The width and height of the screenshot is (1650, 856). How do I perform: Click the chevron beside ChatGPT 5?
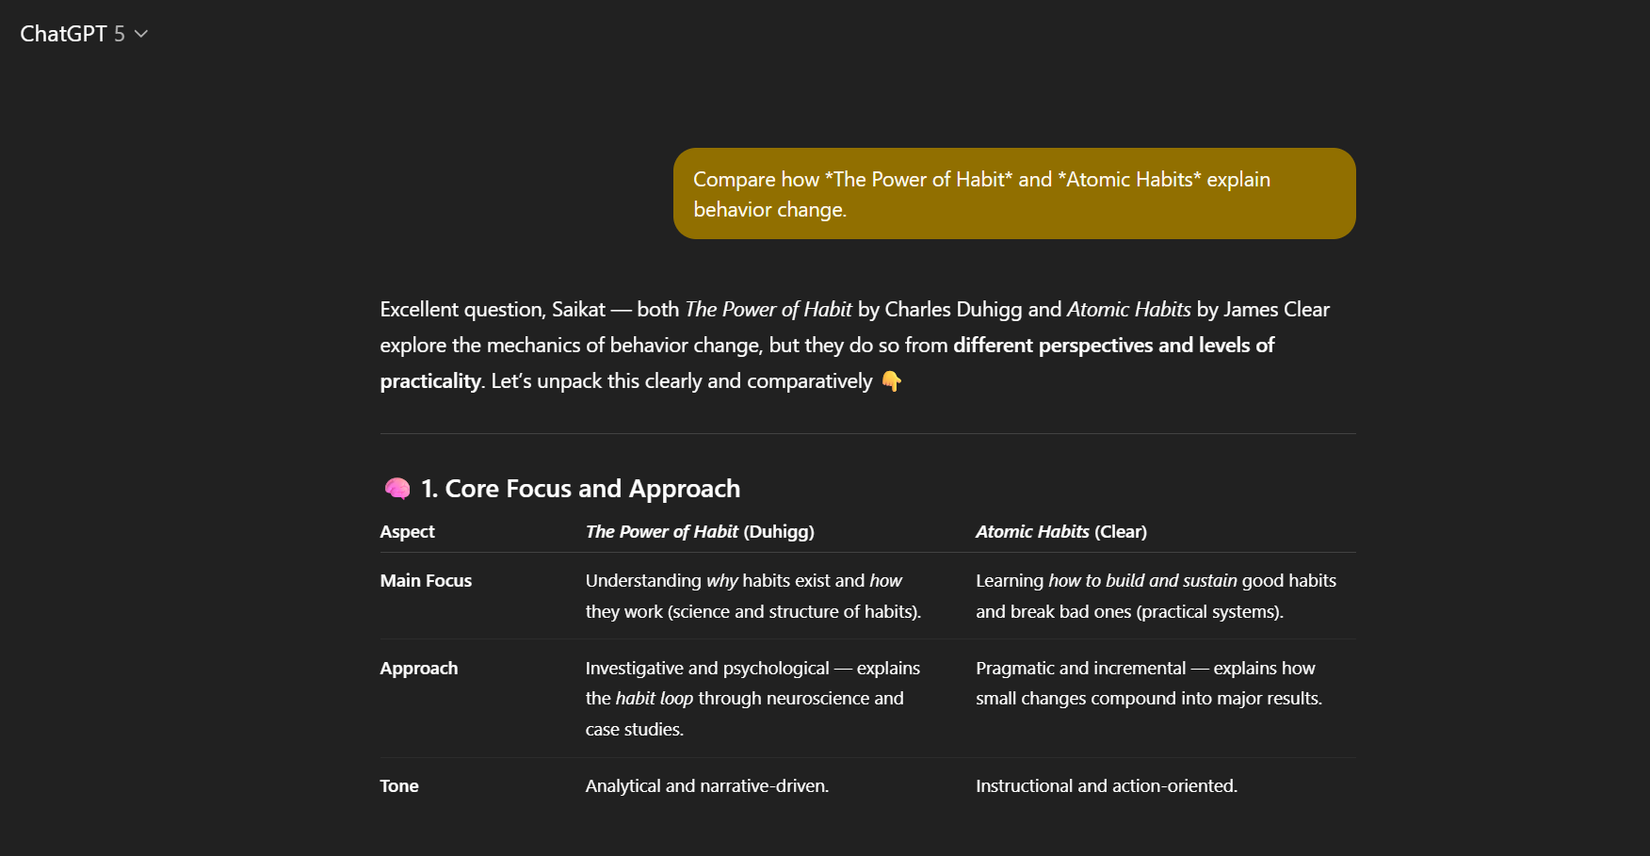tap(141, 34)
